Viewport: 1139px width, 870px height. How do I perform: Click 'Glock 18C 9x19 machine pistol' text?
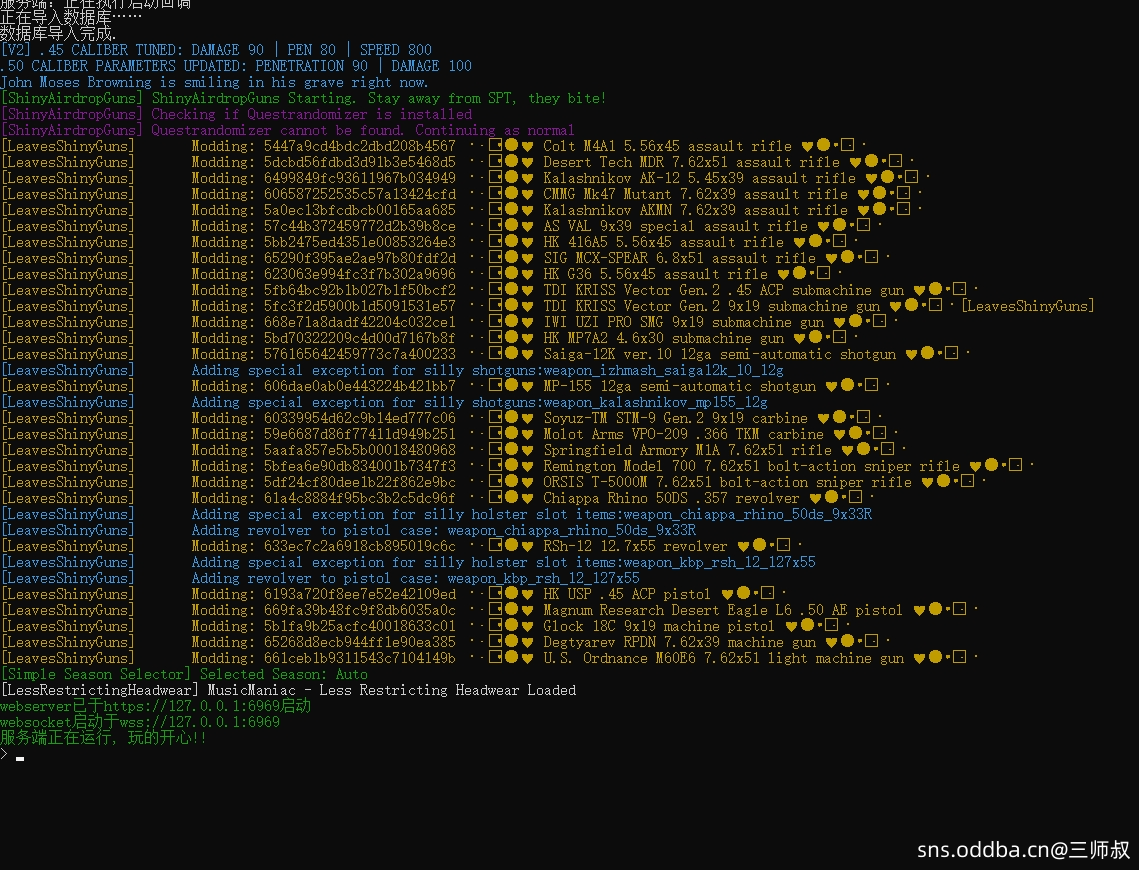[x=660, y=625]
